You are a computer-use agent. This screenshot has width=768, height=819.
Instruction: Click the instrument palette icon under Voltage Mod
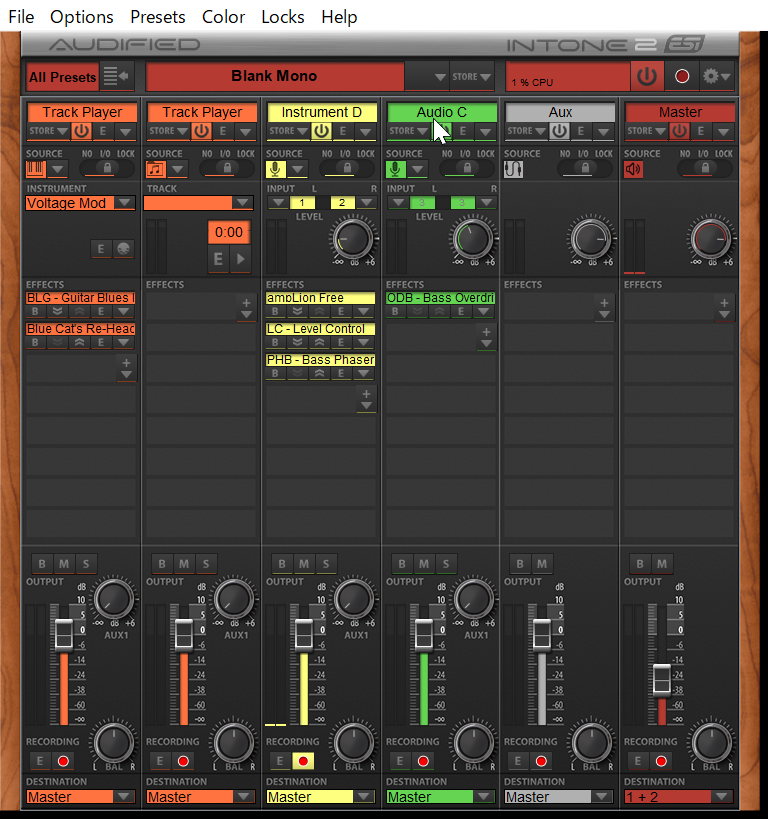[x=124, y=249]
